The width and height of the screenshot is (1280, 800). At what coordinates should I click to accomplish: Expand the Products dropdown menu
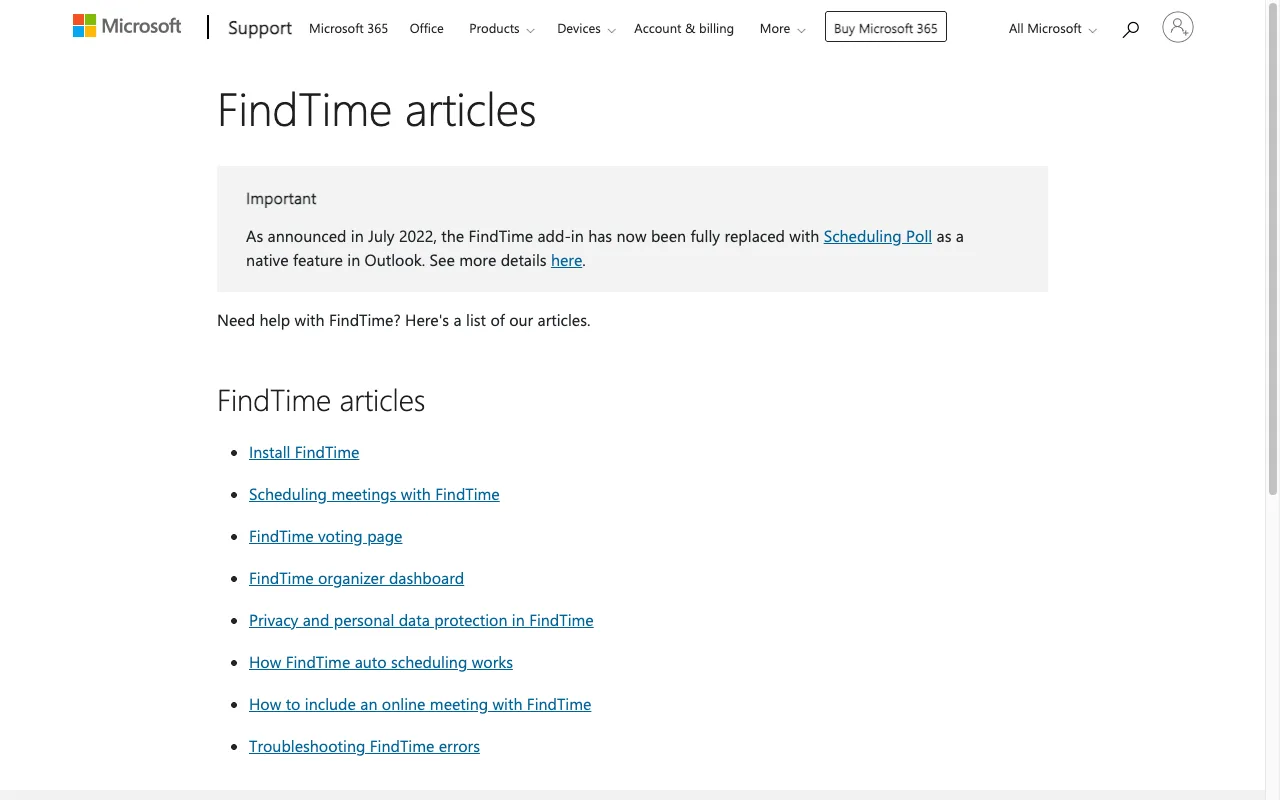coord(501,28)
